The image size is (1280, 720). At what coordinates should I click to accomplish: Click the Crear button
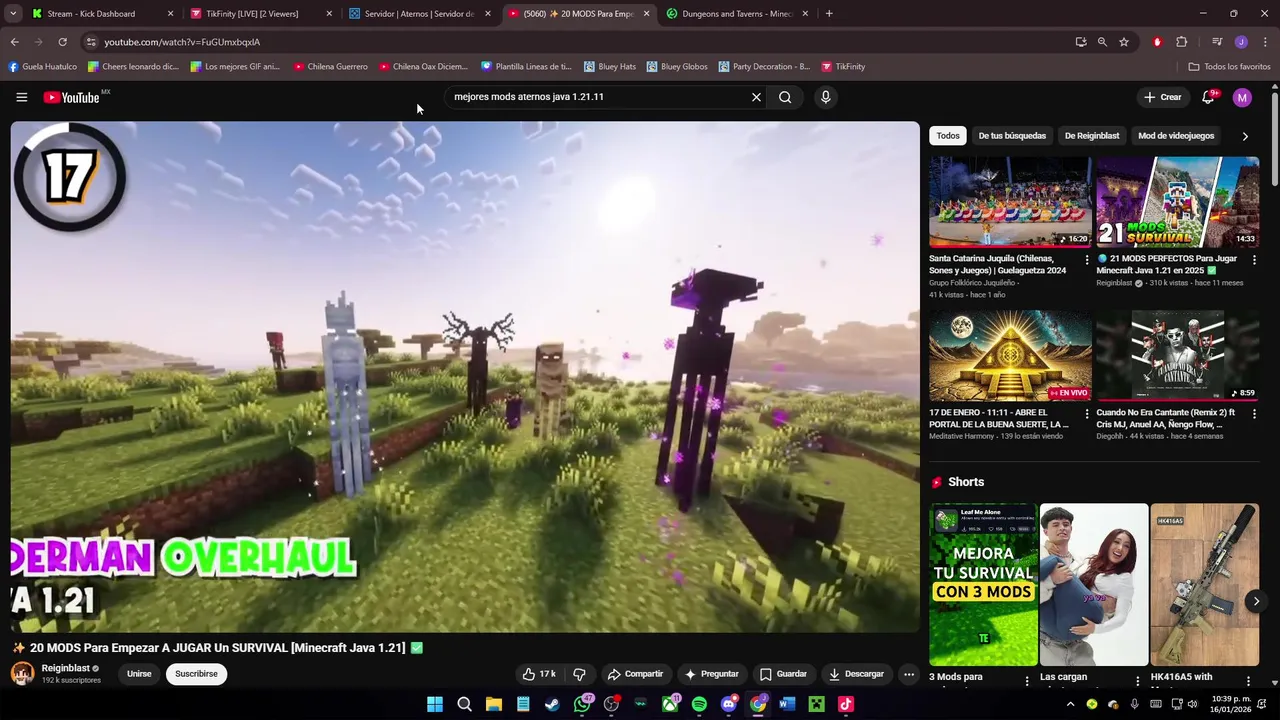1163,97
